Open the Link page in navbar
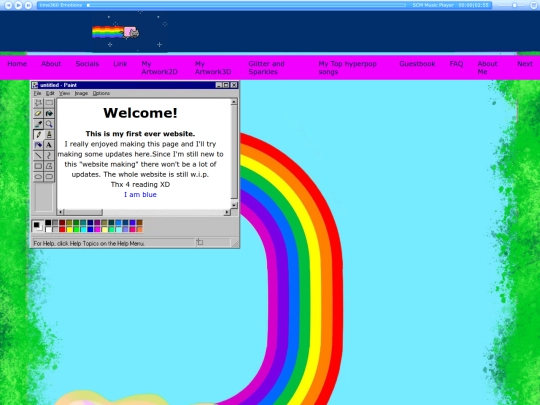The height and width of the screenshot is (405, 540). coord(120,64)
